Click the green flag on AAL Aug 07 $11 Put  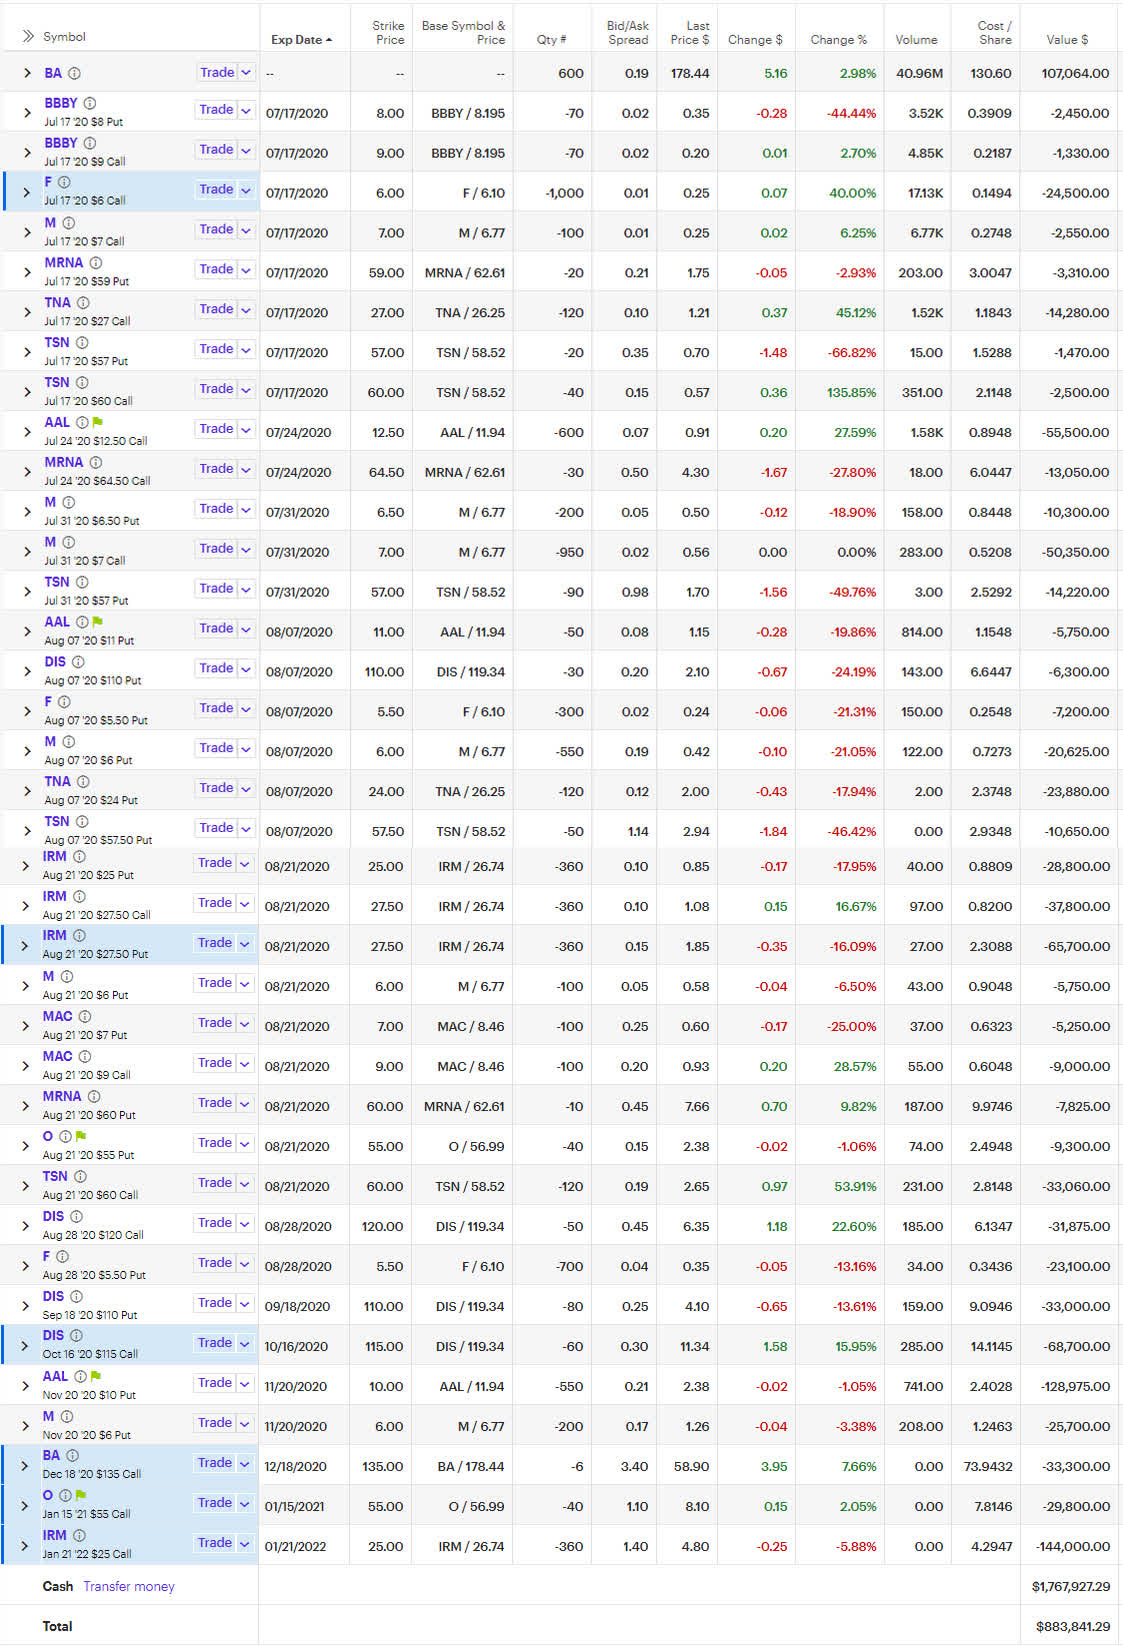(x=98, y=622)
